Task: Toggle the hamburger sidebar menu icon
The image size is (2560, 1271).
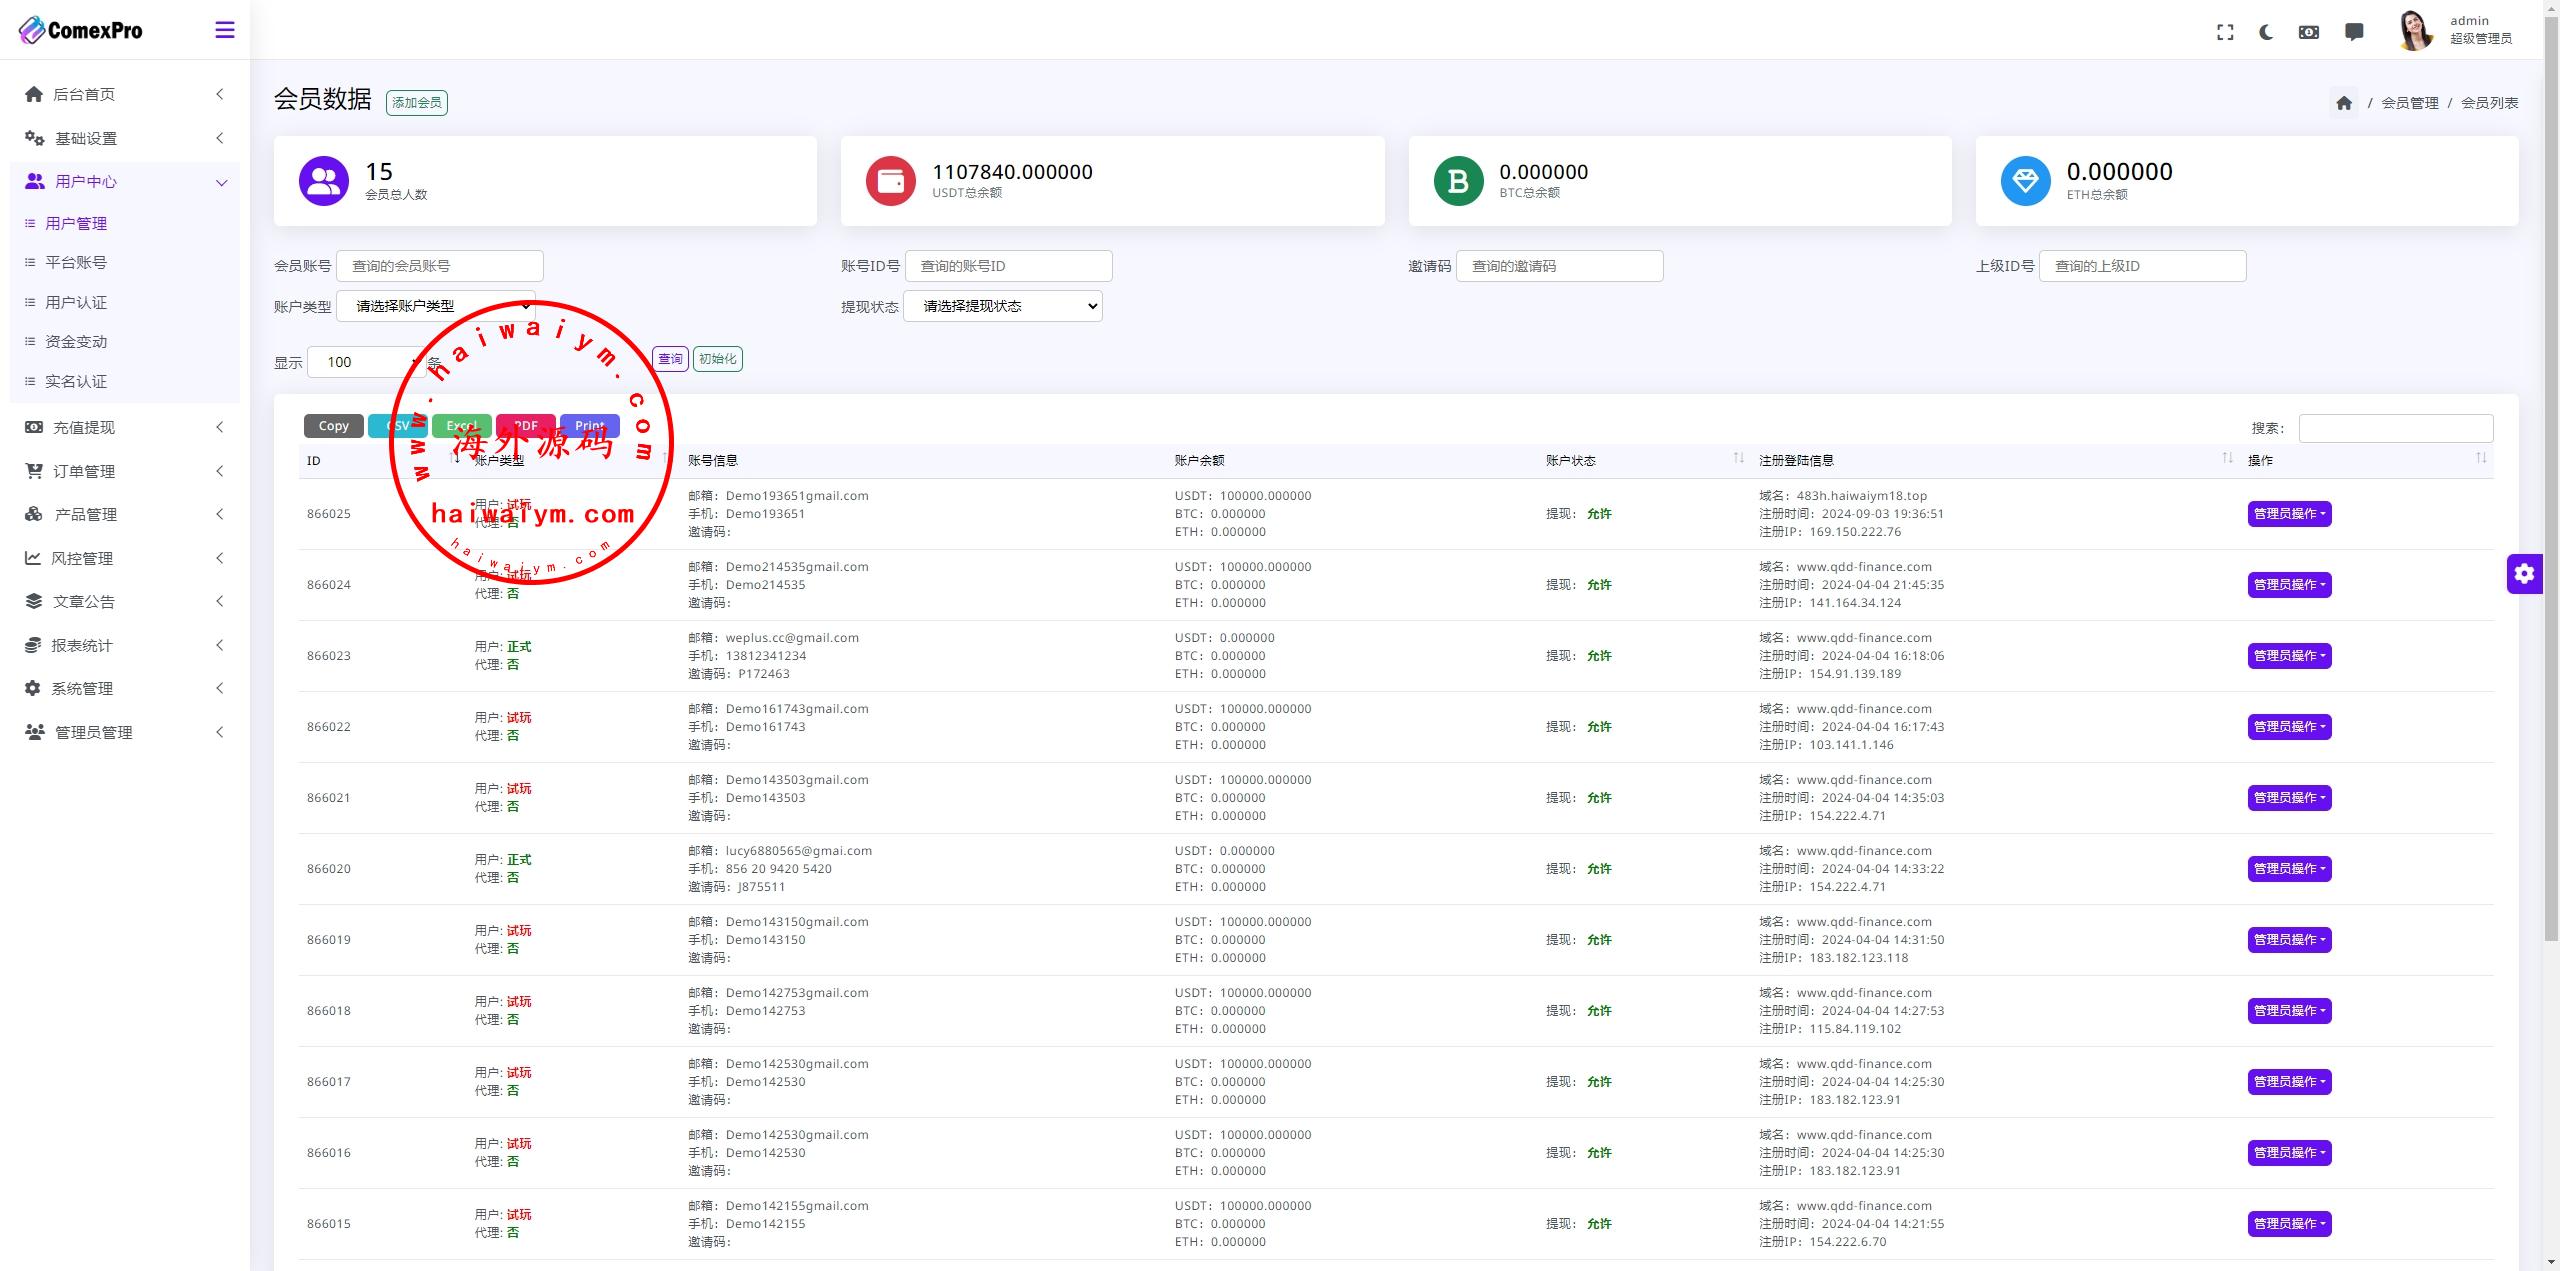Action: [225, 30]
